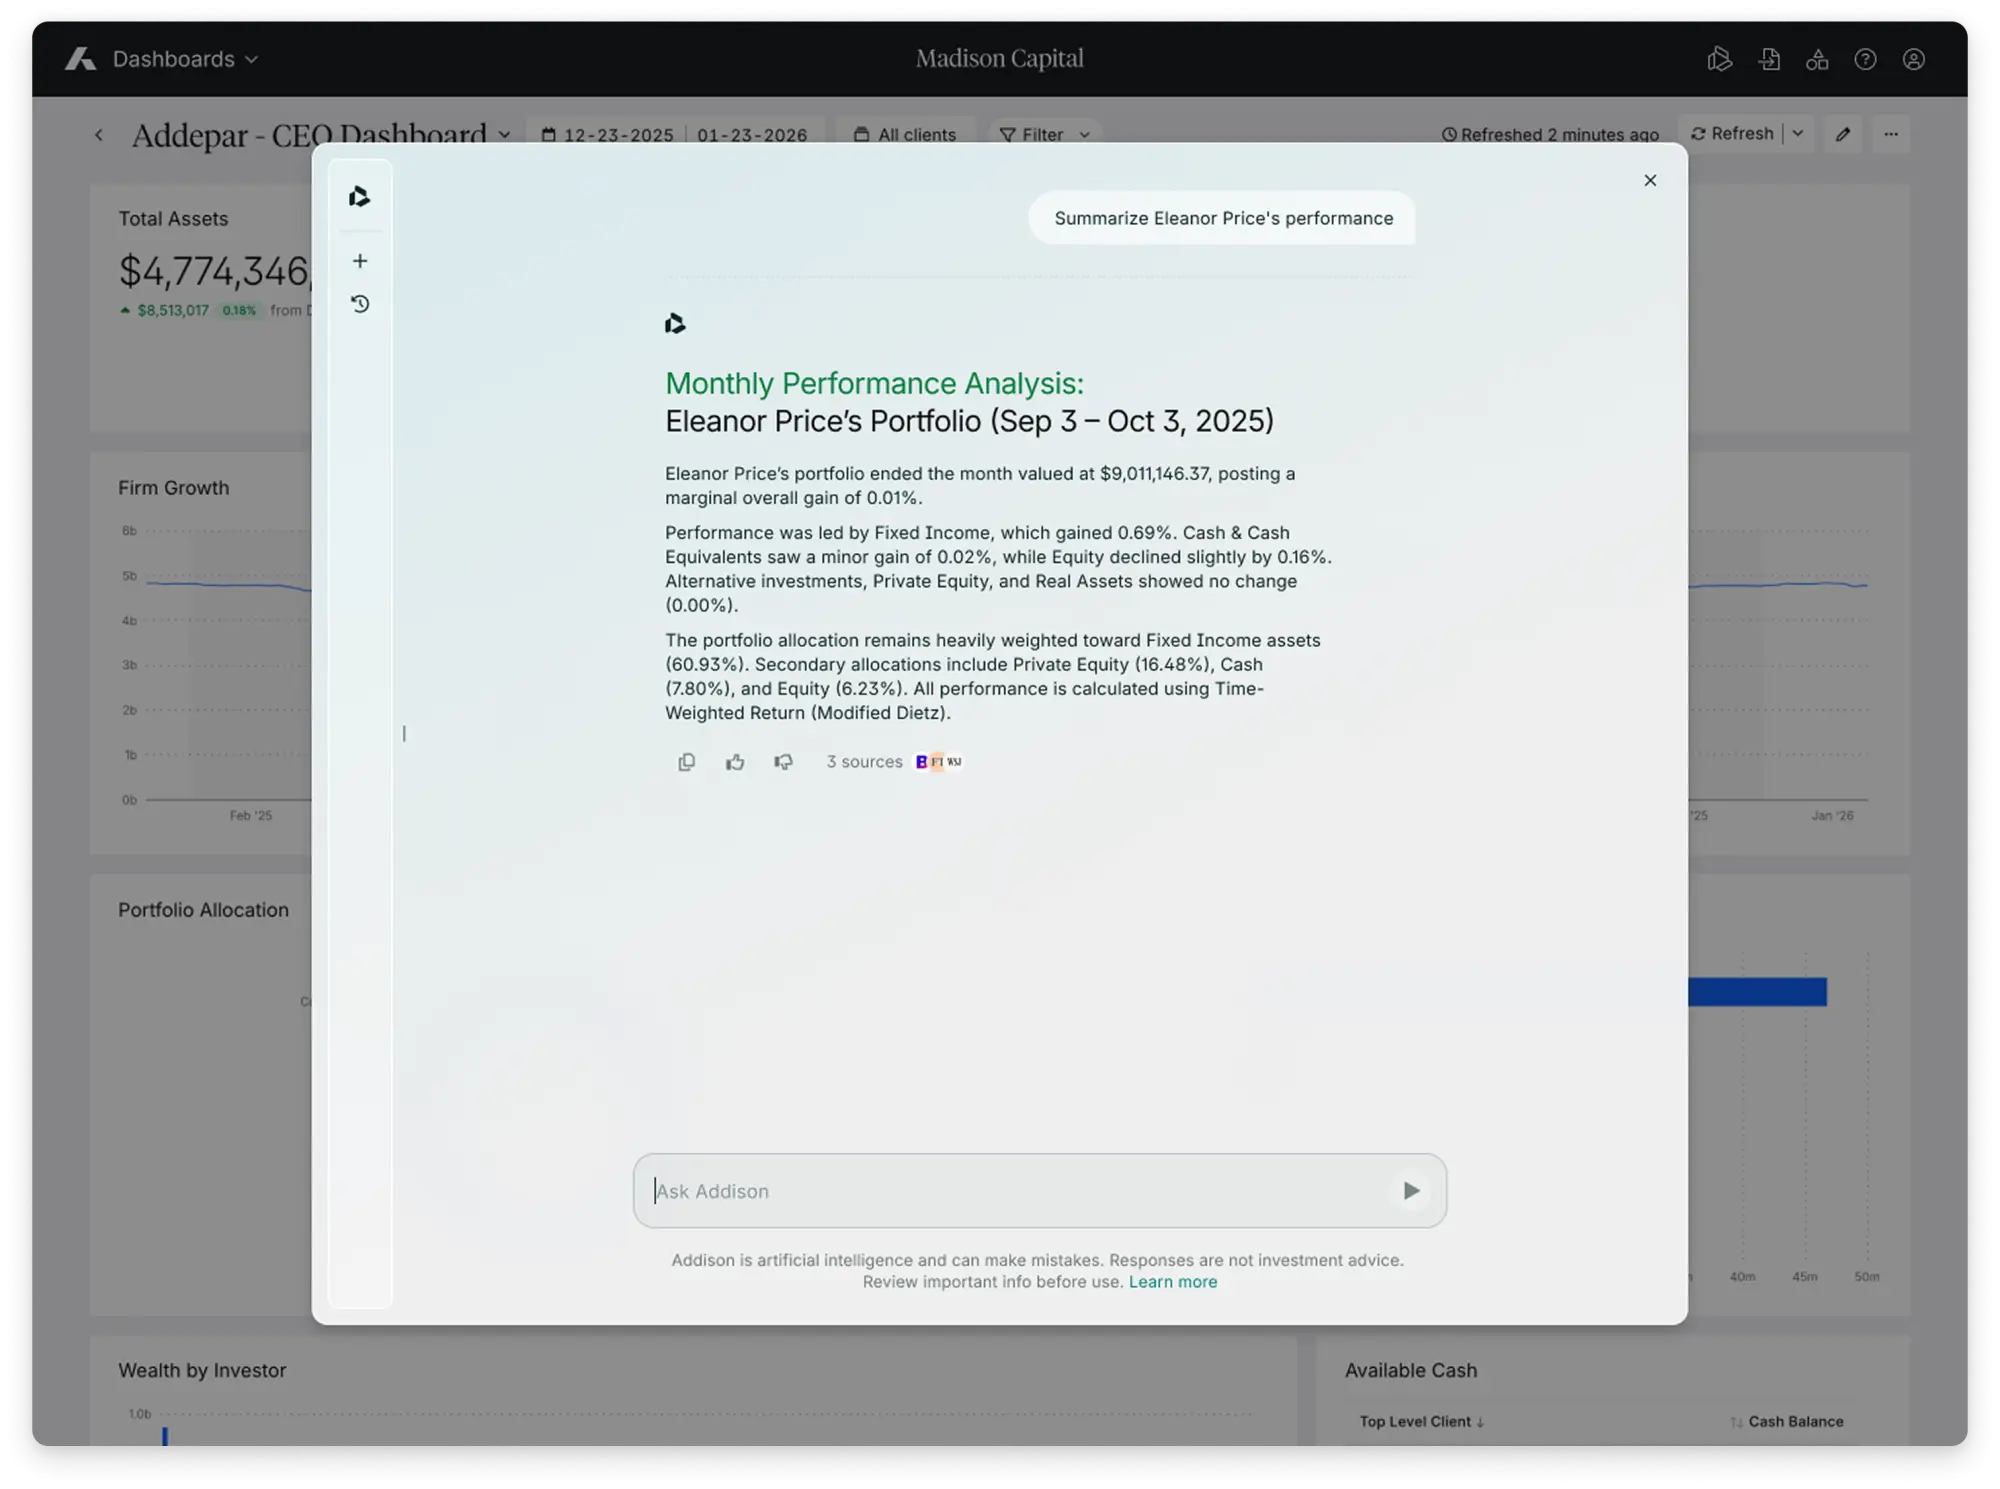Click the pencil edit dashboard icon

[x=1843, y=134]
